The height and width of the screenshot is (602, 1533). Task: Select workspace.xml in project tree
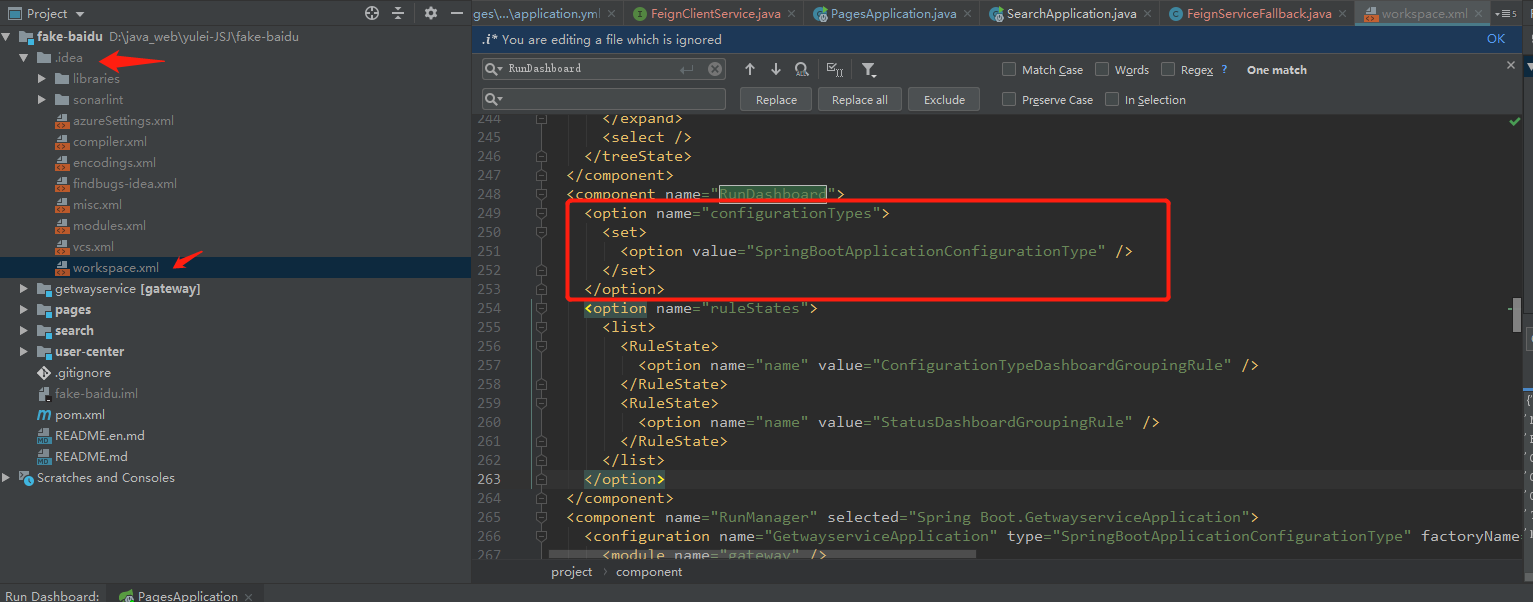click(115, 268)
